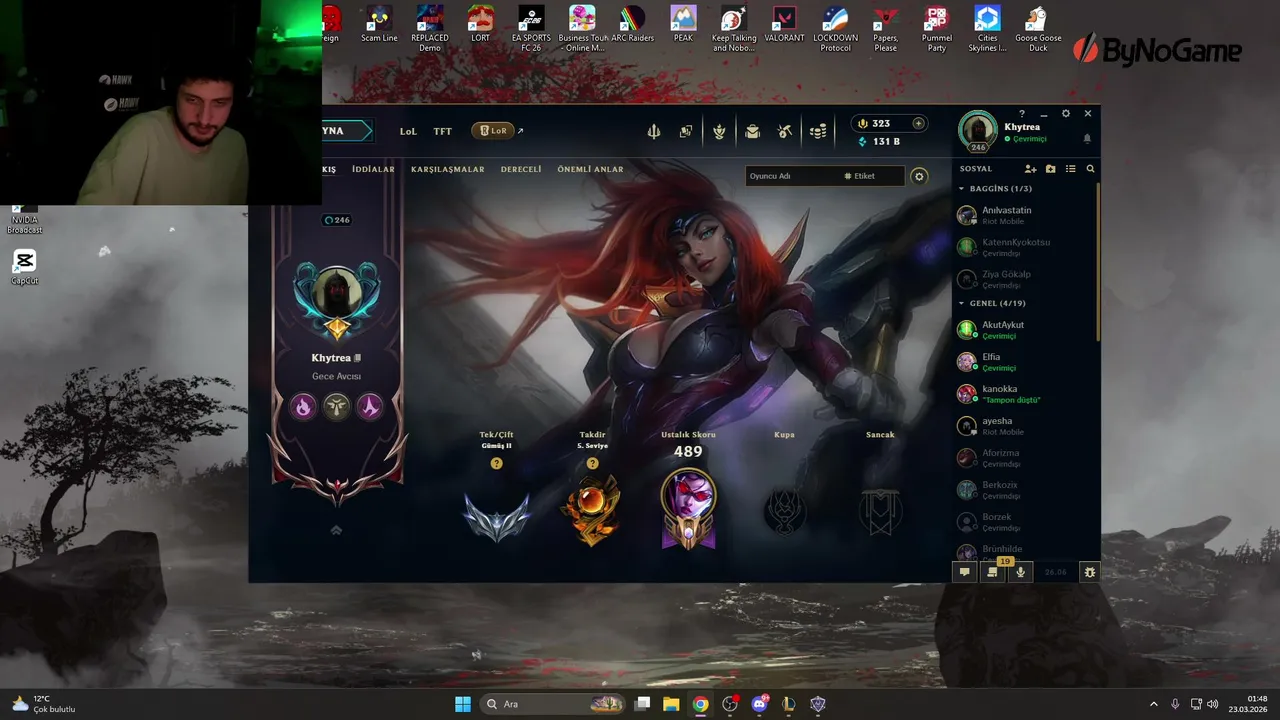Open the Karşılaşmalar match history tab
The image size is (1280, 720).
pyautogui.click(x=447, y=169)
